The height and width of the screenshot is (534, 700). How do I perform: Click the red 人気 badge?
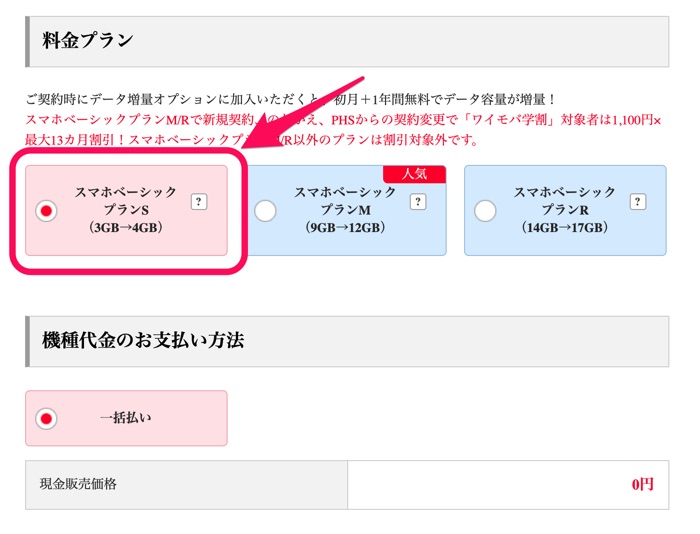415,174
